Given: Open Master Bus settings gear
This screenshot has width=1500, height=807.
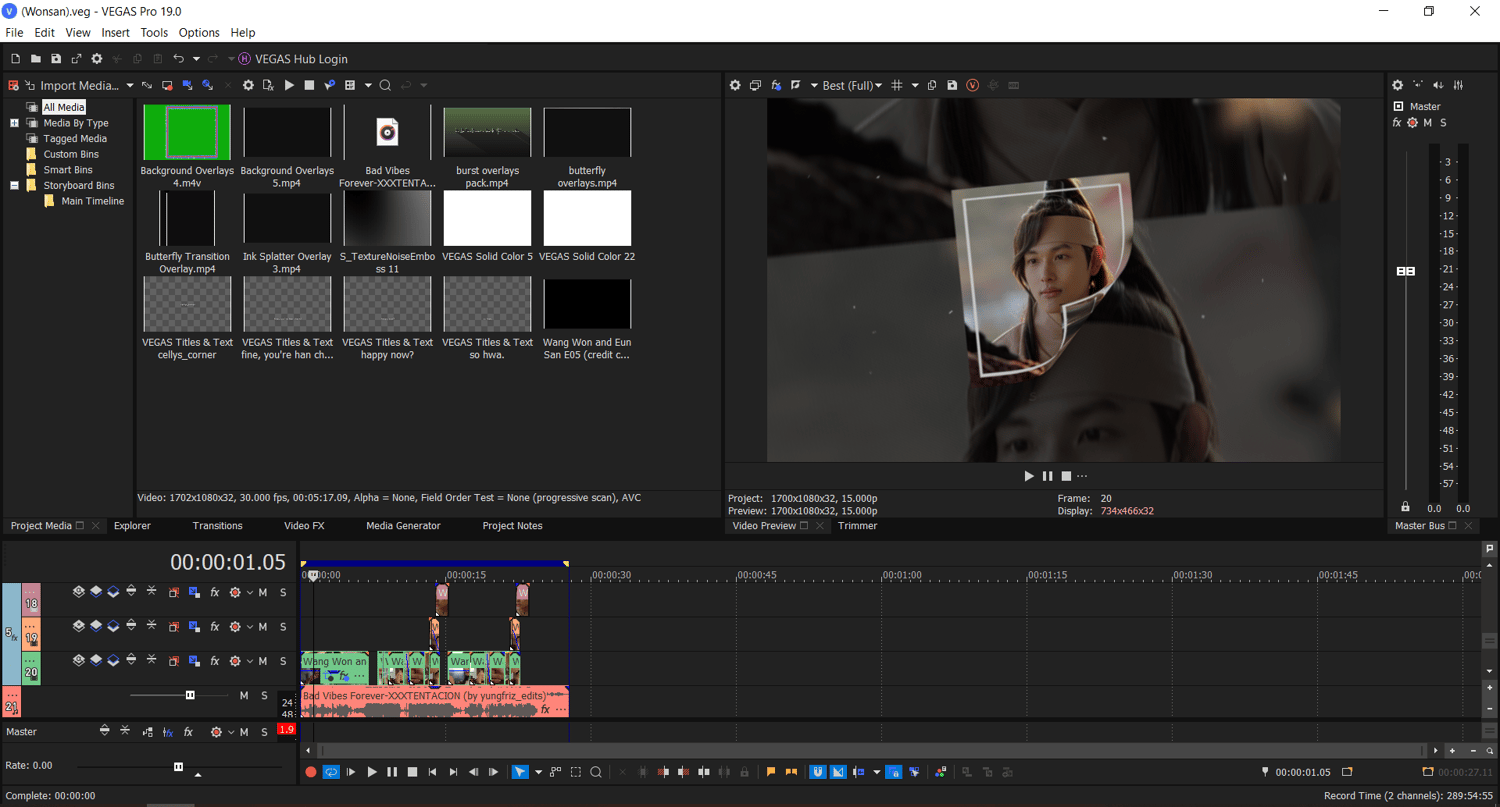Looking at the screenshot, I should pyautogui.click(x=1398, y=85).
